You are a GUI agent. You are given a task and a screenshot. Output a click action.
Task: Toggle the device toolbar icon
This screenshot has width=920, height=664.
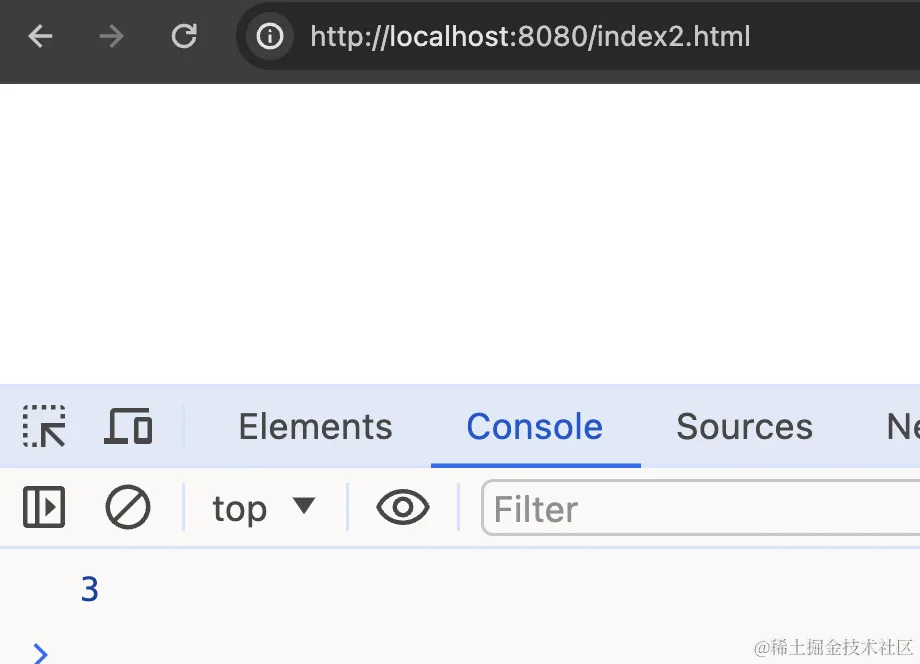tap(128, 426)
